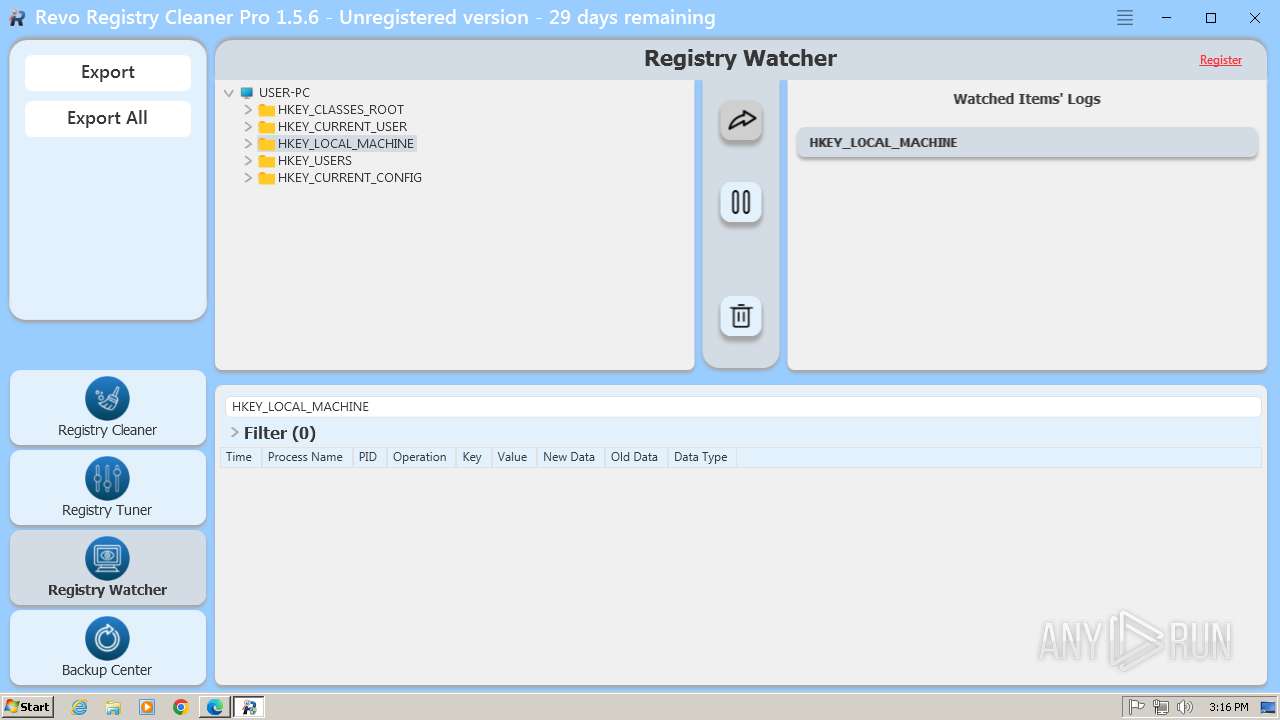Expand the HKEY_CLASSES_ROOT node
Image resolution: width=1280 pixels, height=720 pixels.
248,110
